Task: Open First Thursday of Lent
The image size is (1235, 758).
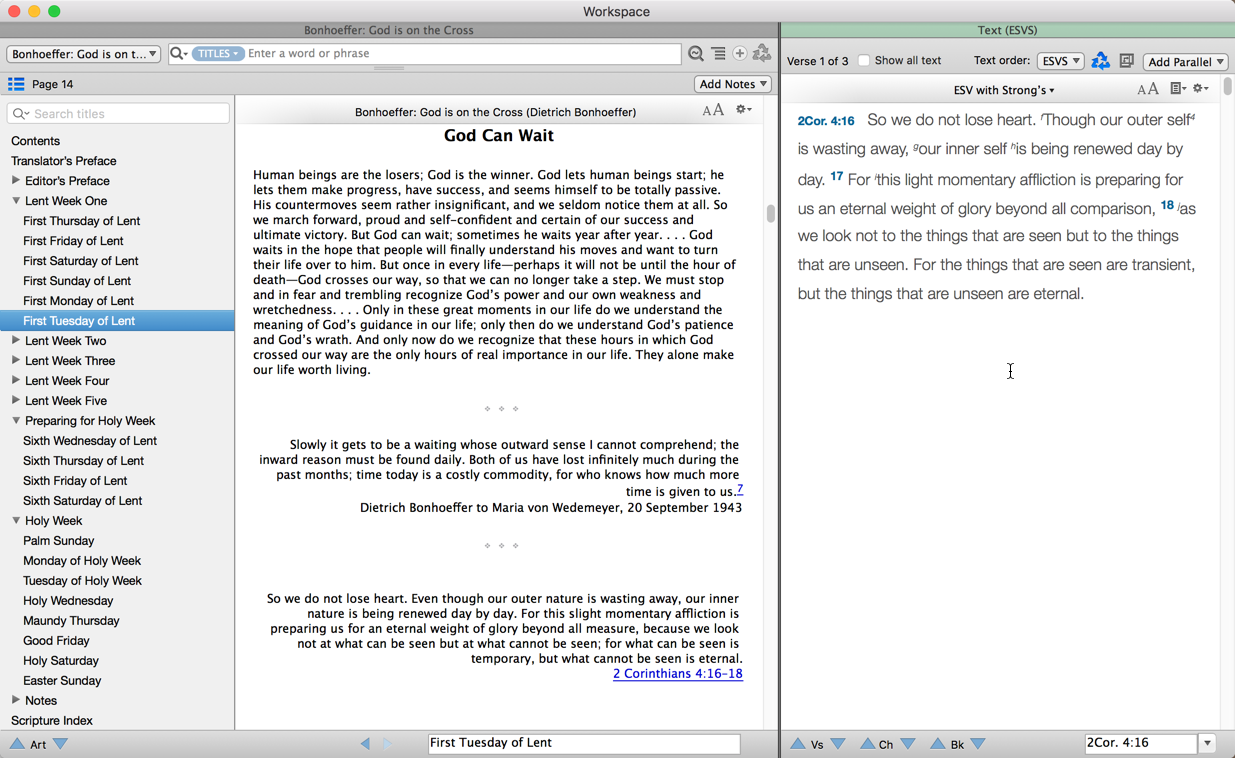Action: tap(81, 221)
